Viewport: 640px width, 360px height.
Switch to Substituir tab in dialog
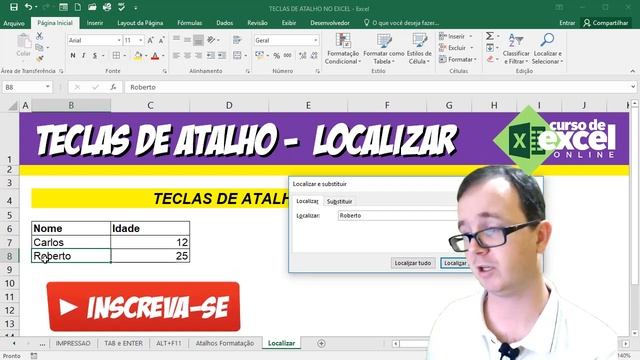[339, 201]
